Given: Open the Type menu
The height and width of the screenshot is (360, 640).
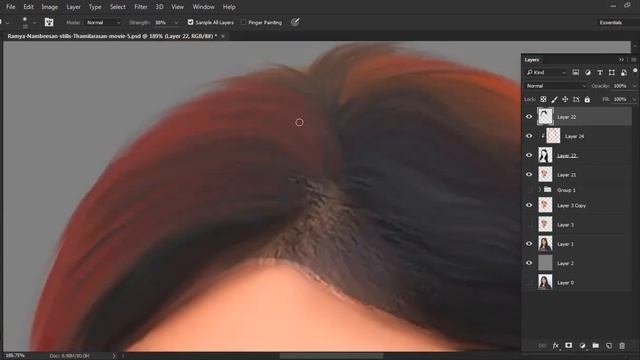Looking at the screenshot, I should tap(95, 7).
